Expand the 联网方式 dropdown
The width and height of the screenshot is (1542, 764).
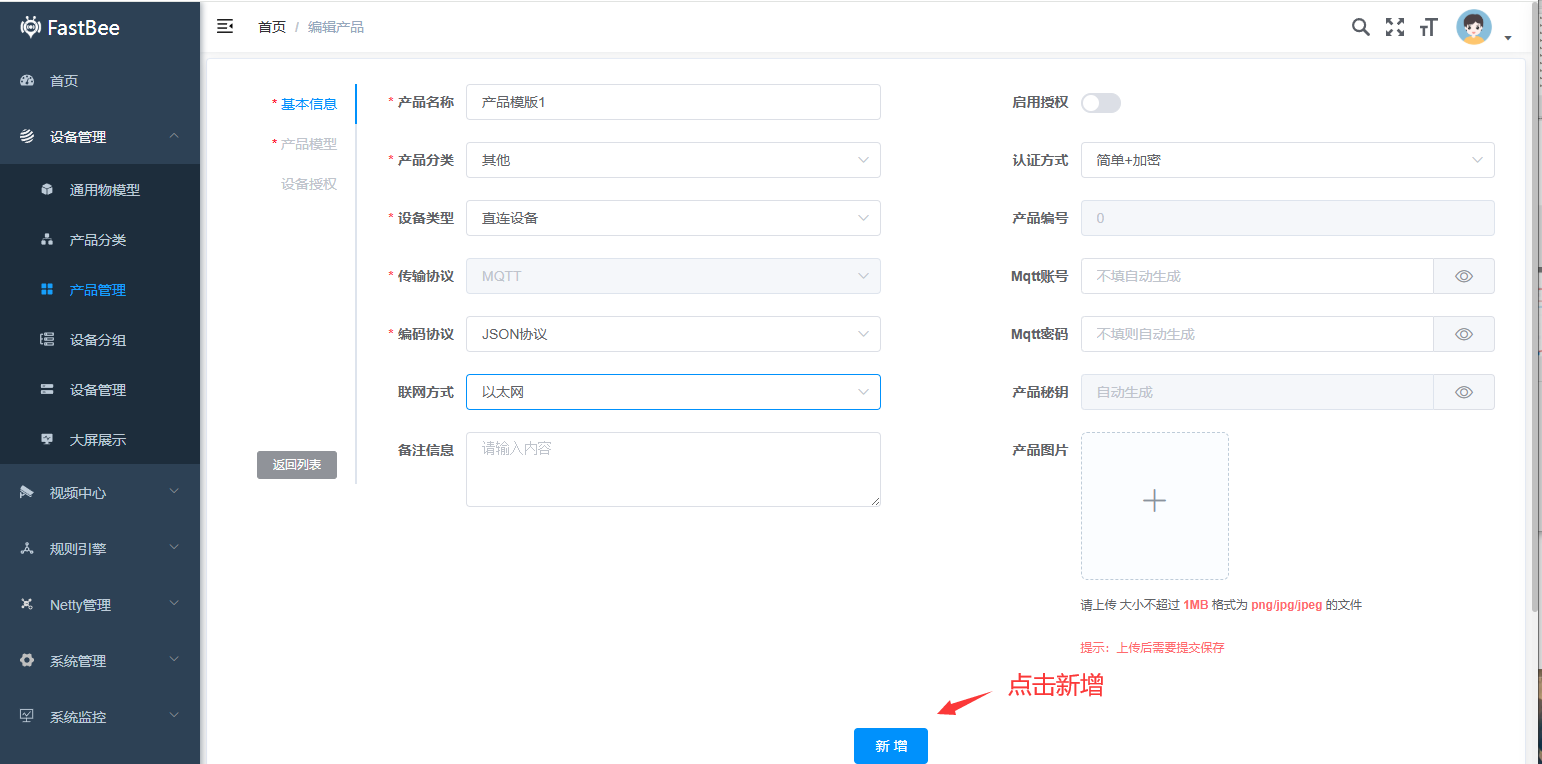pos(673,392)
